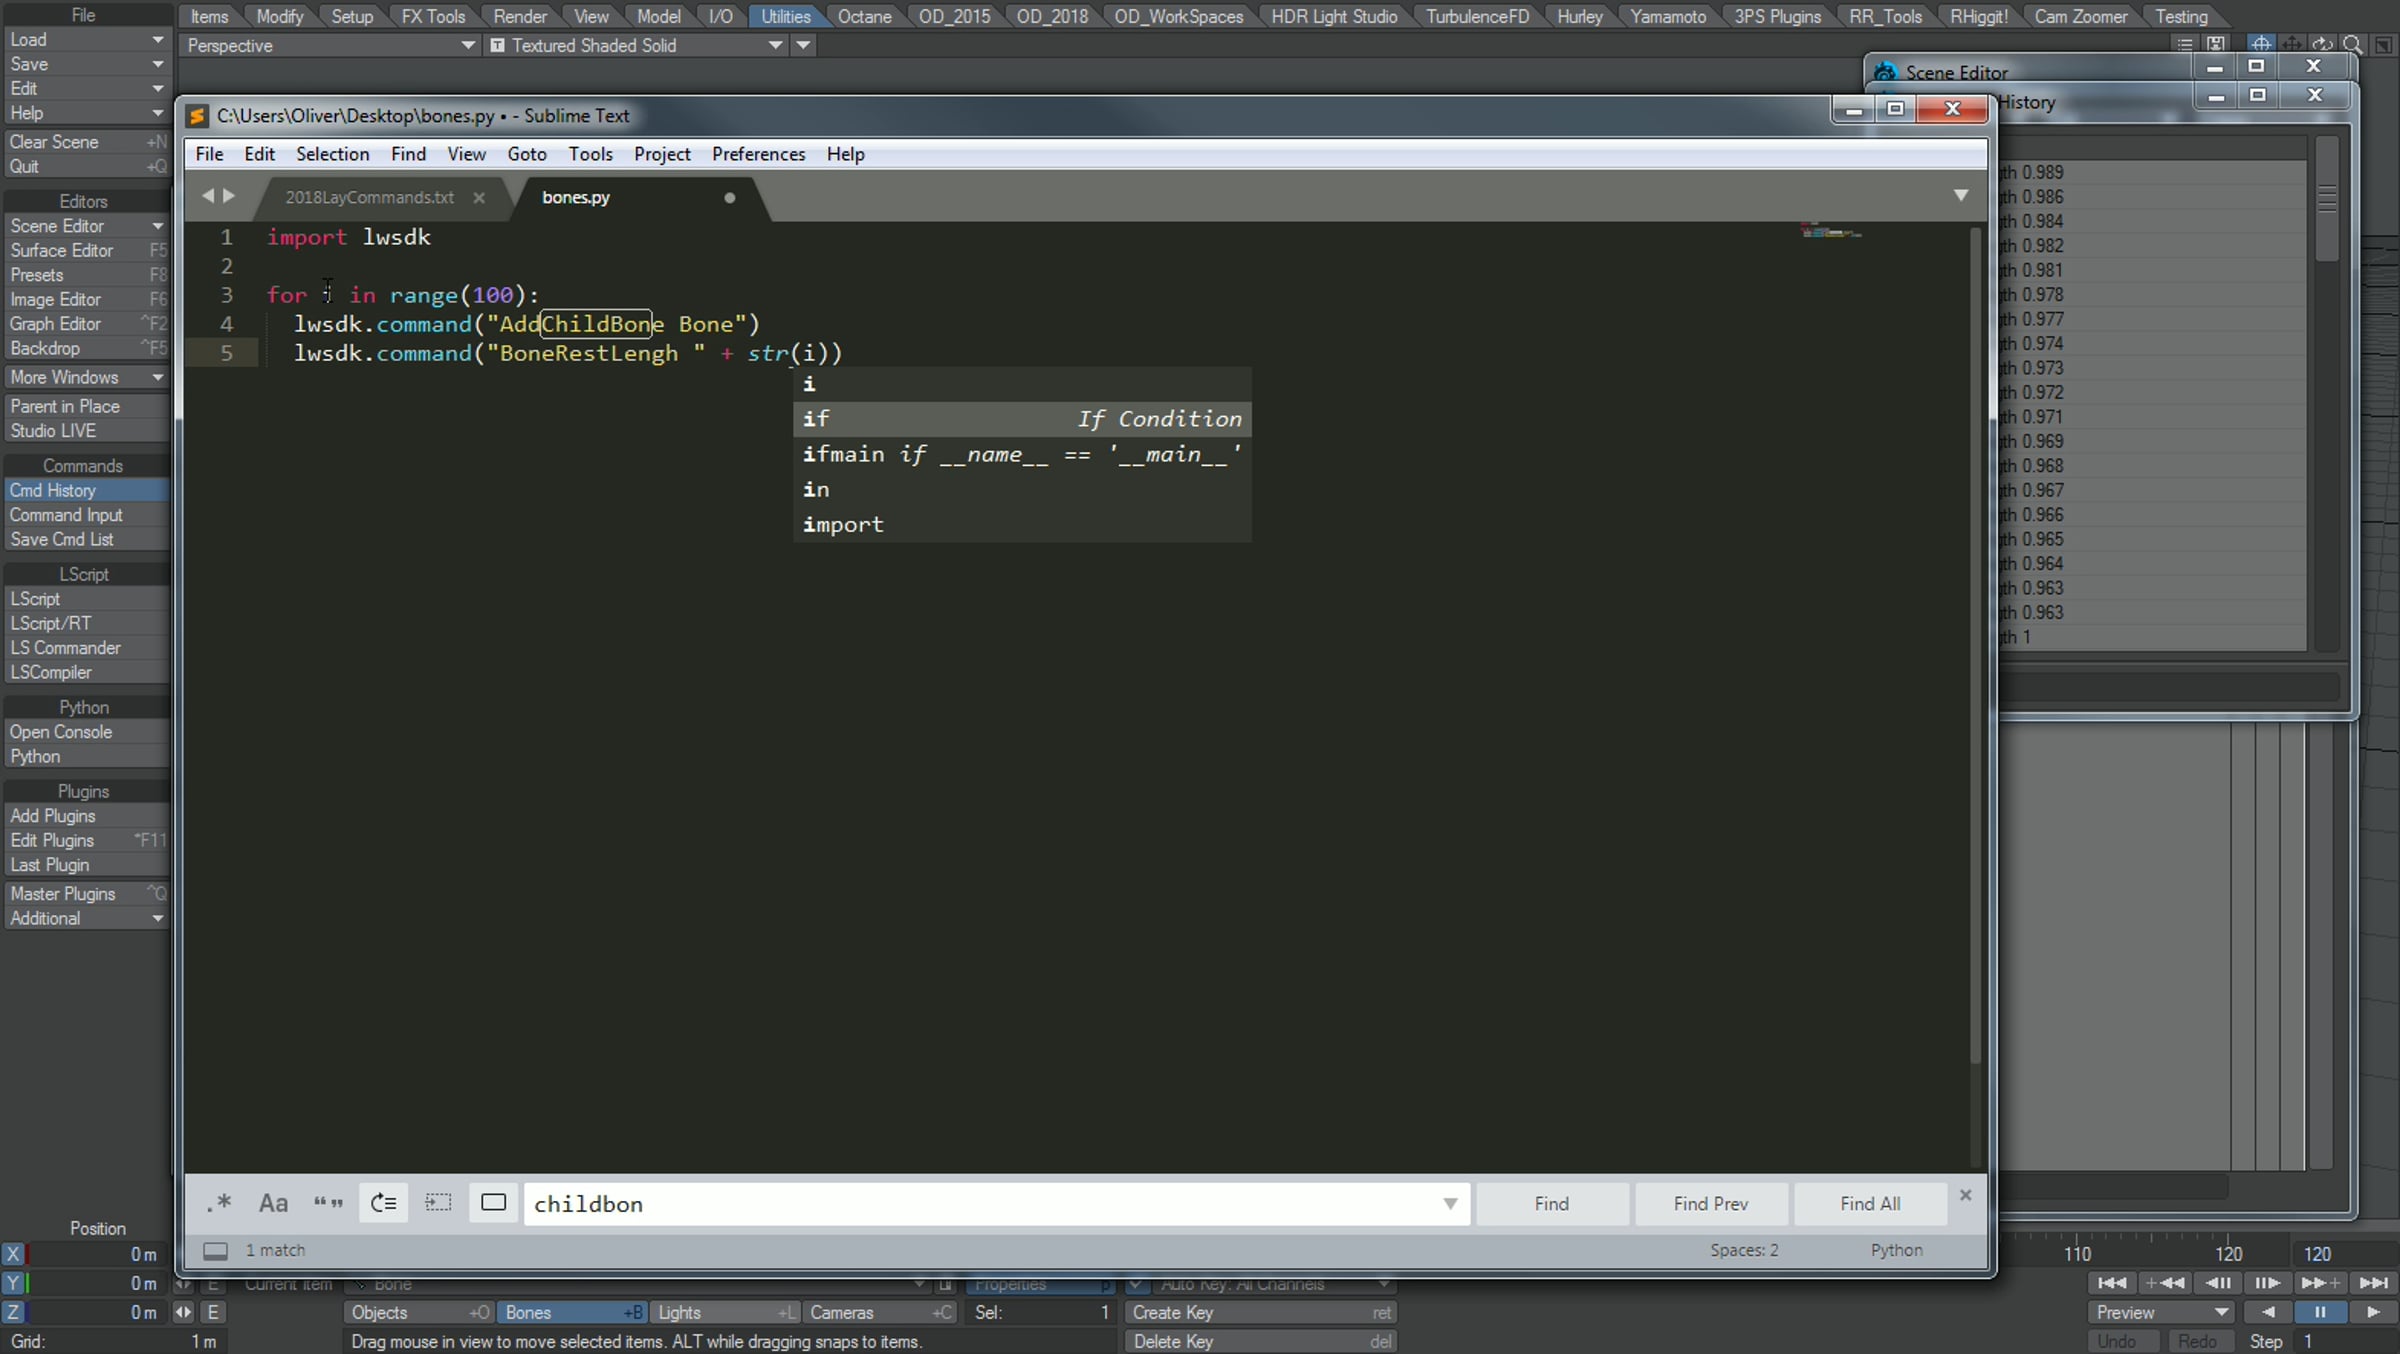This screenshot has height=1354, width=2400.
Task: Click viewport center crosshair icon
Action: (2261, 45)
